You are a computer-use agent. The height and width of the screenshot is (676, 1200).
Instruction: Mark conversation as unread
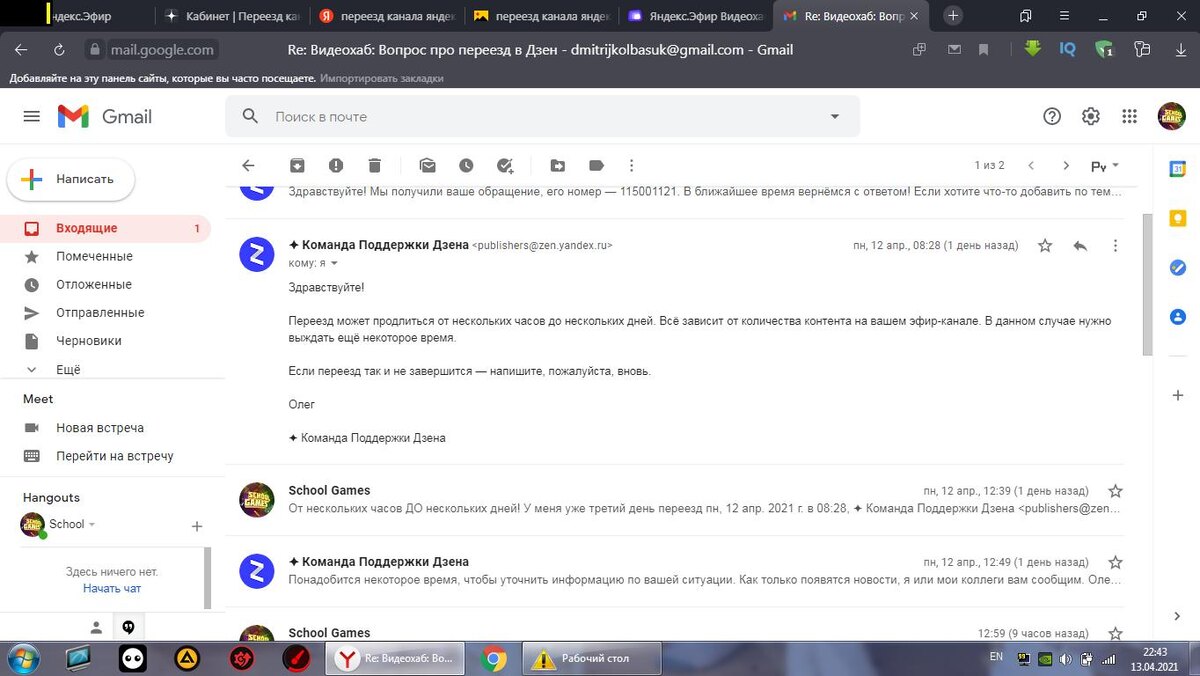(427, 165)
